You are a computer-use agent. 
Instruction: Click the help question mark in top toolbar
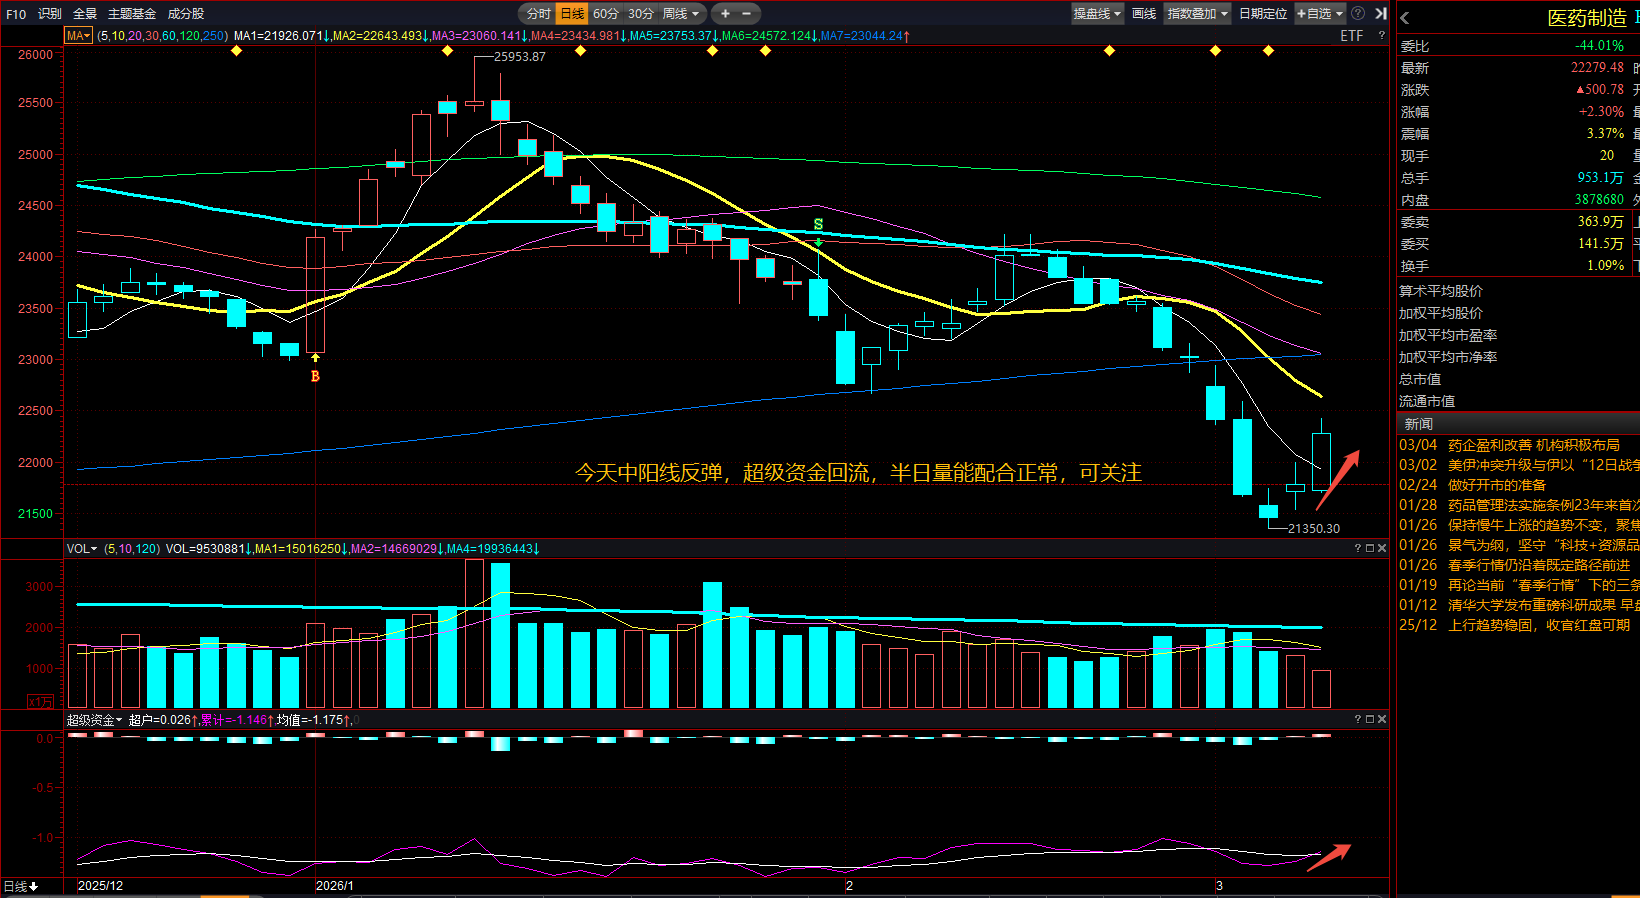1358,13
